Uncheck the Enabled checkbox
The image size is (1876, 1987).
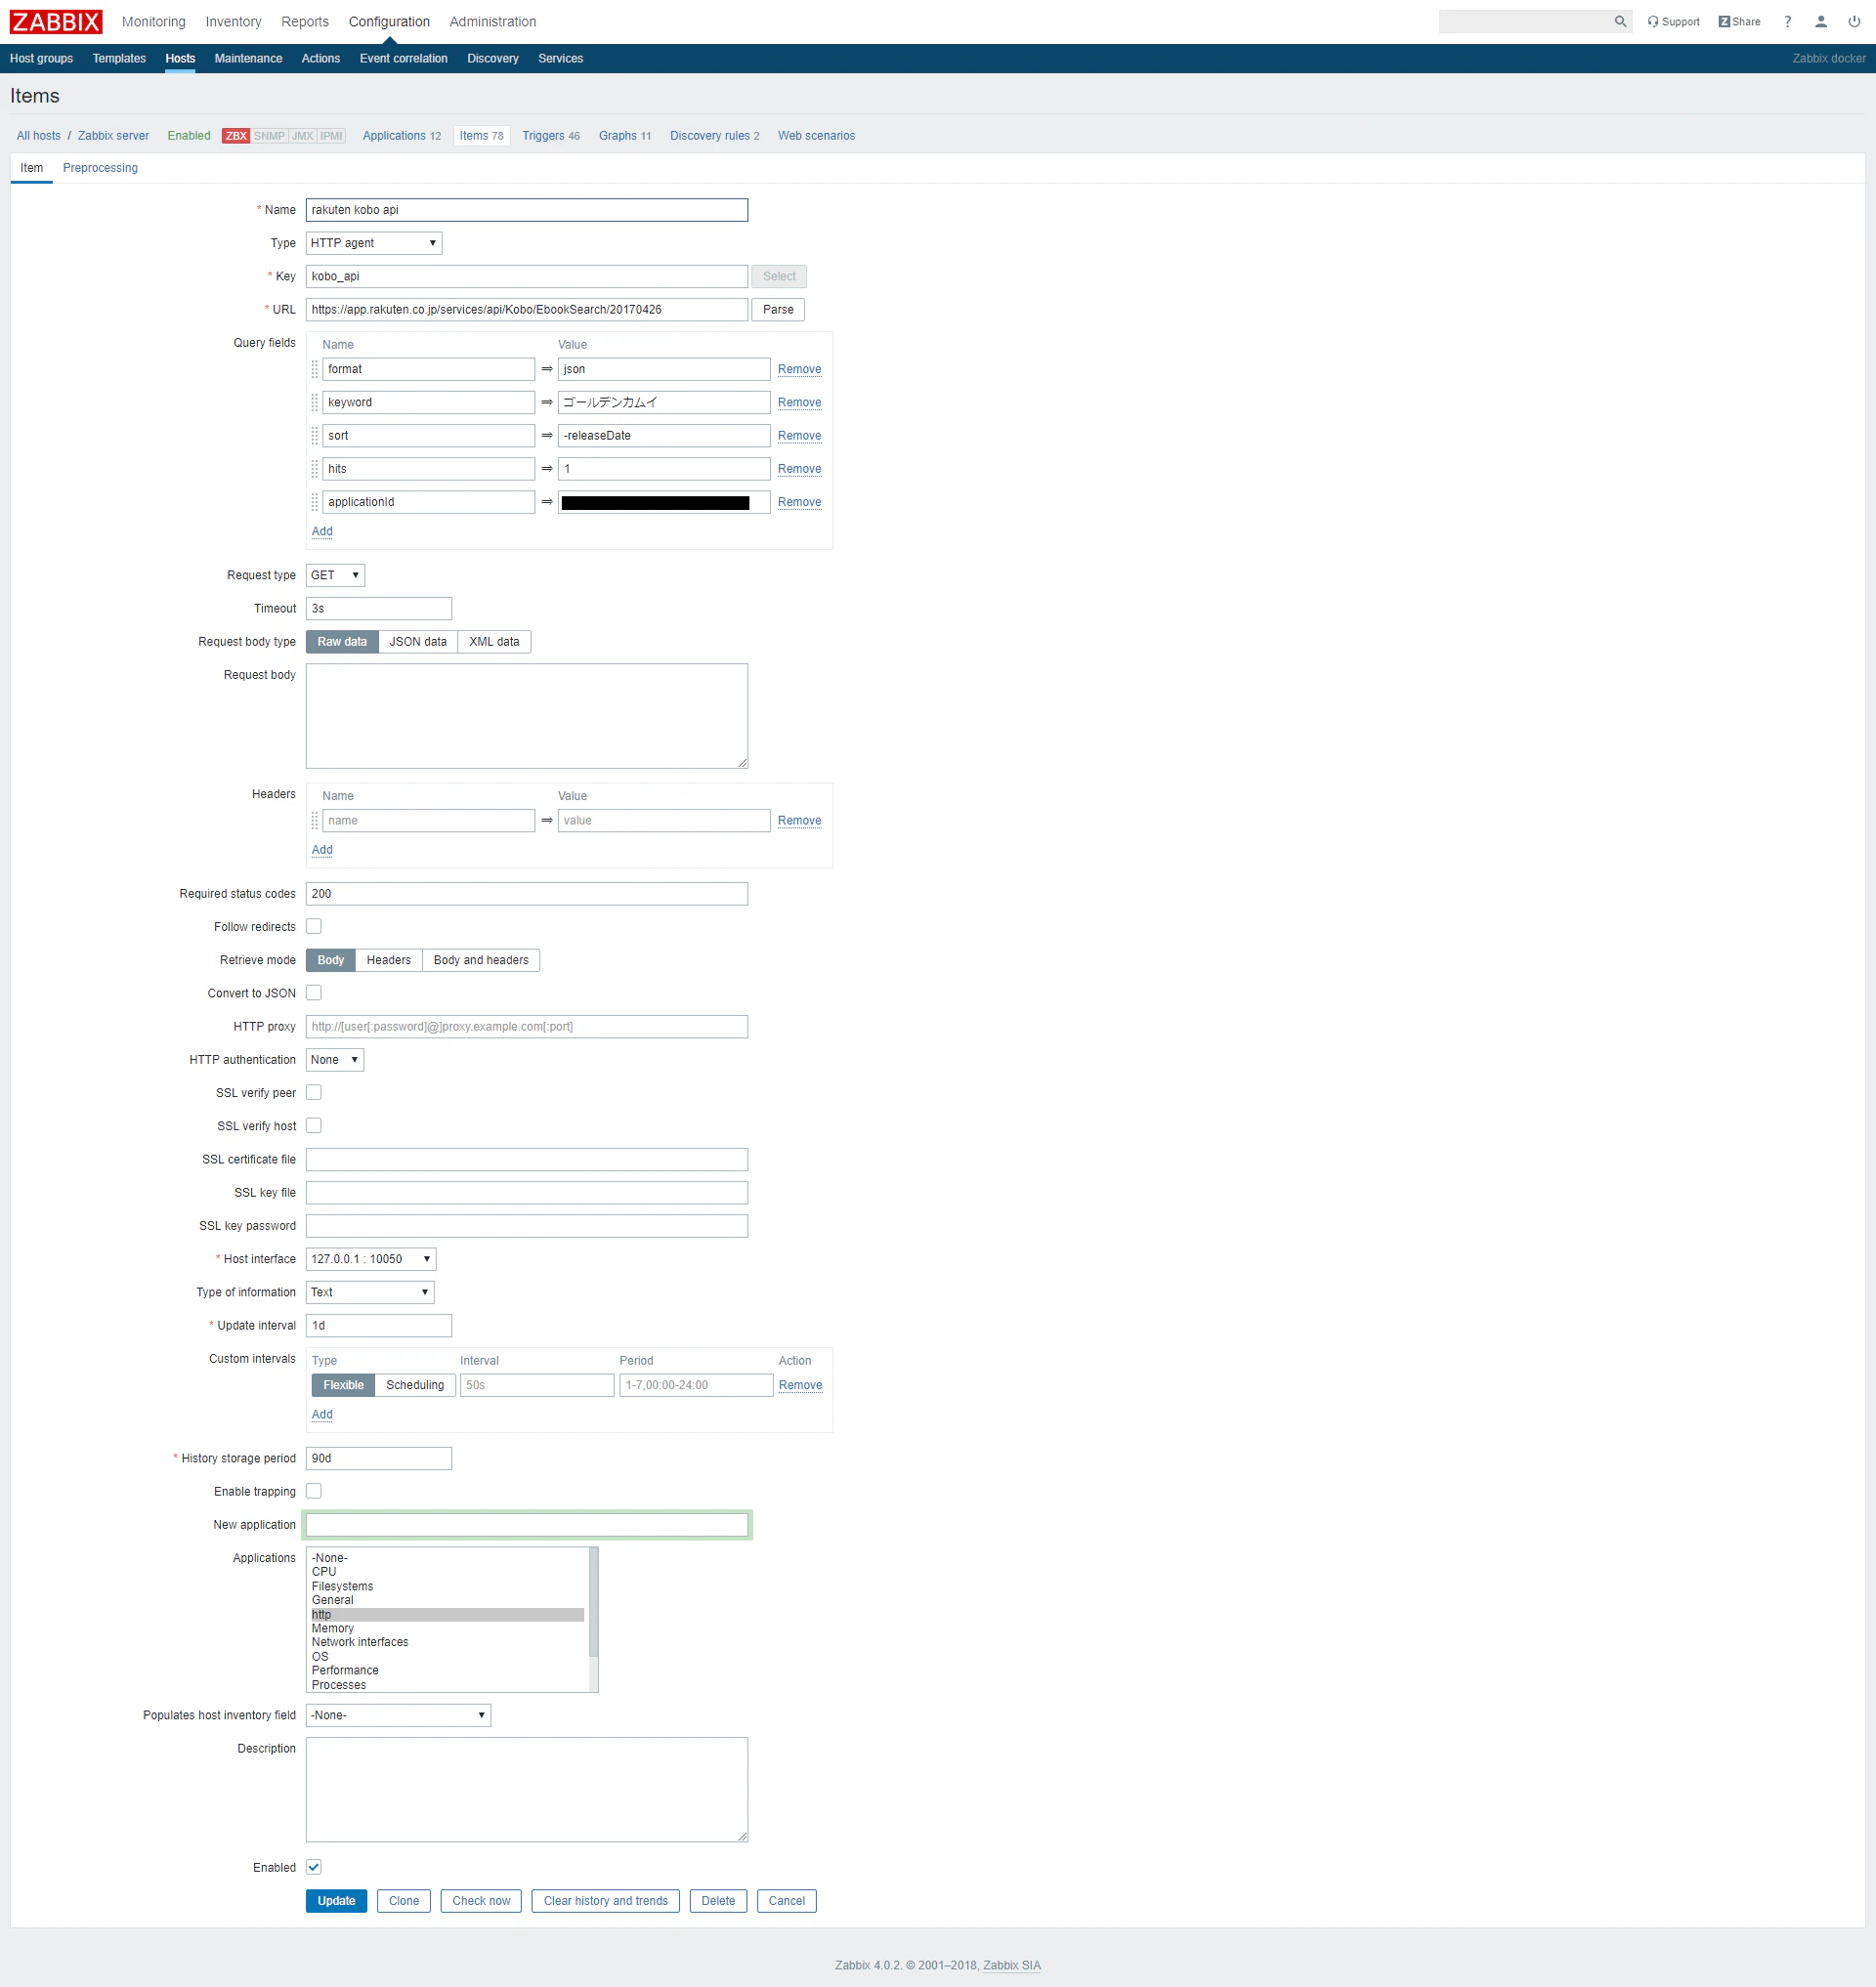(314, 1867)
